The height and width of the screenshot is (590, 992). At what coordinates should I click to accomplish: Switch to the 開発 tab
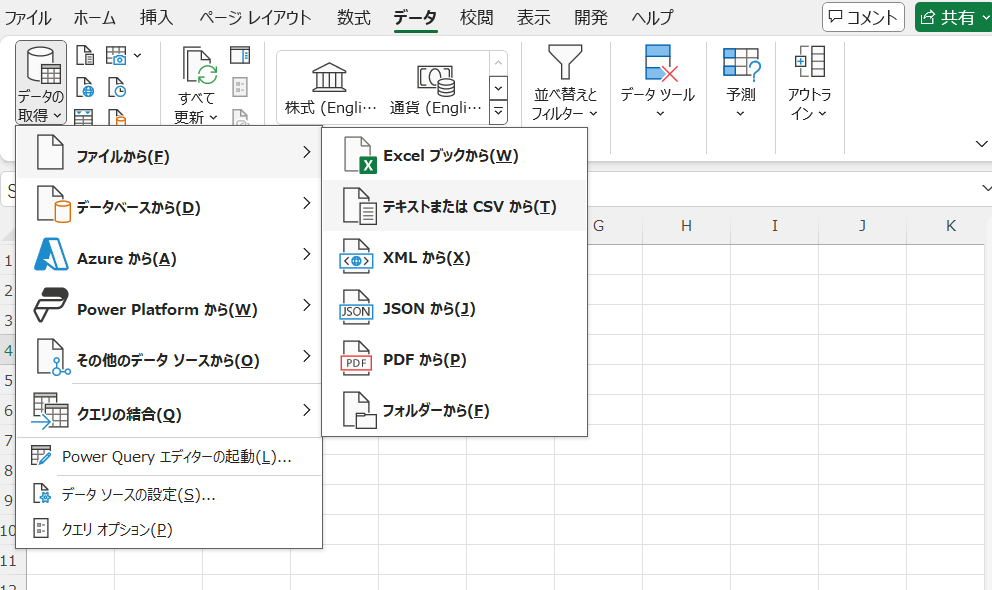[591, 18]
